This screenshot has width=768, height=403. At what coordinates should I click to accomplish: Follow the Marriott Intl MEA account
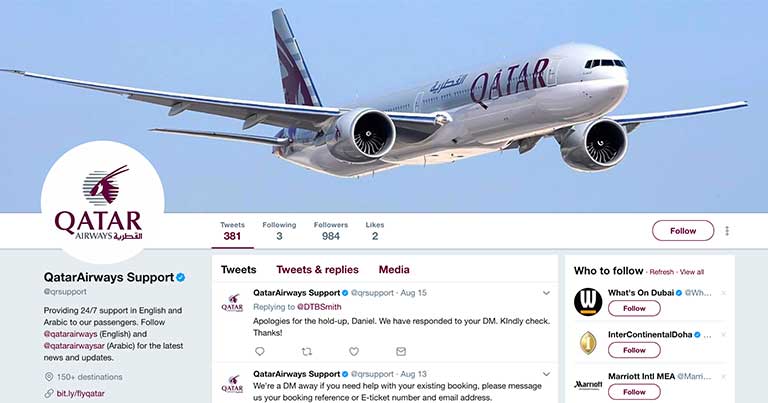pyautogui.click(x=634, y=392)
